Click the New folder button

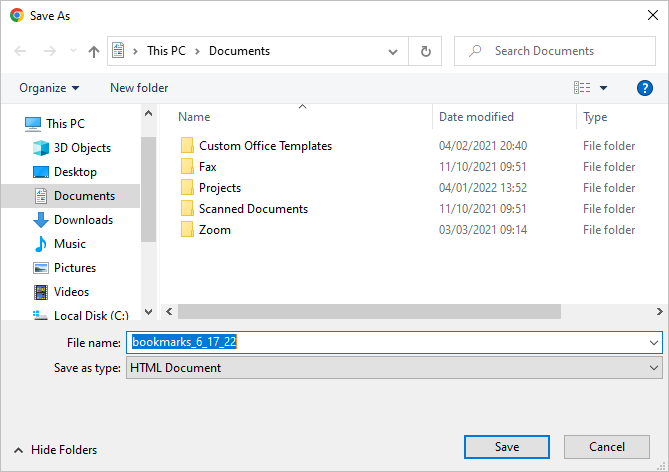(139, 88)
